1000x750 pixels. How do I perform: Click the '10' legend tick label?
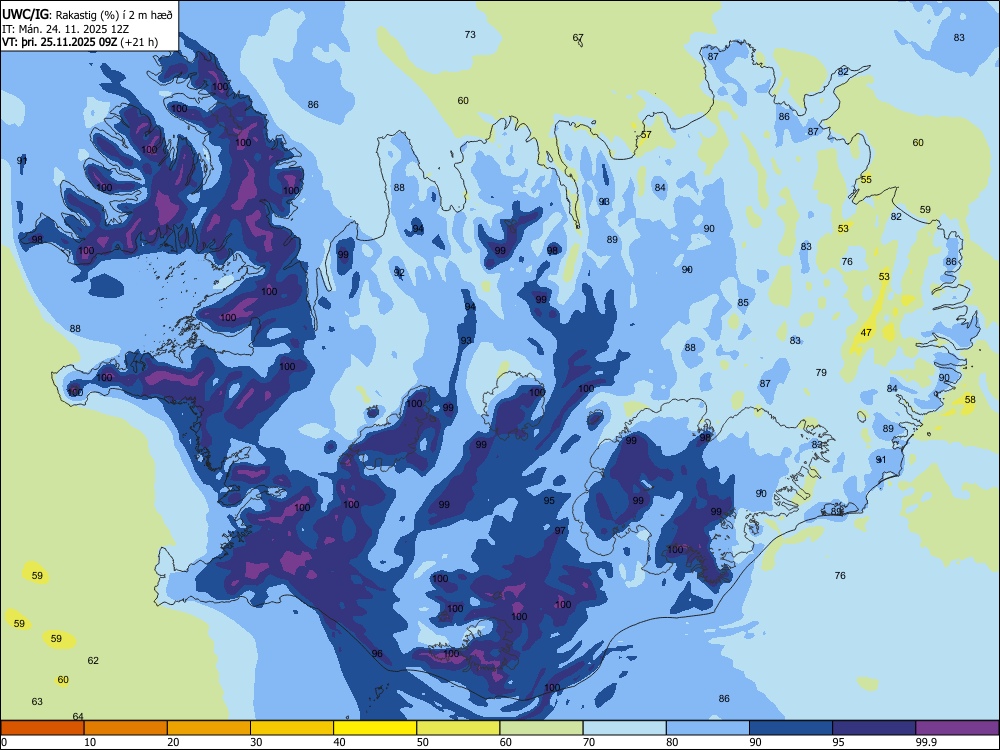[x=90, y=742]
